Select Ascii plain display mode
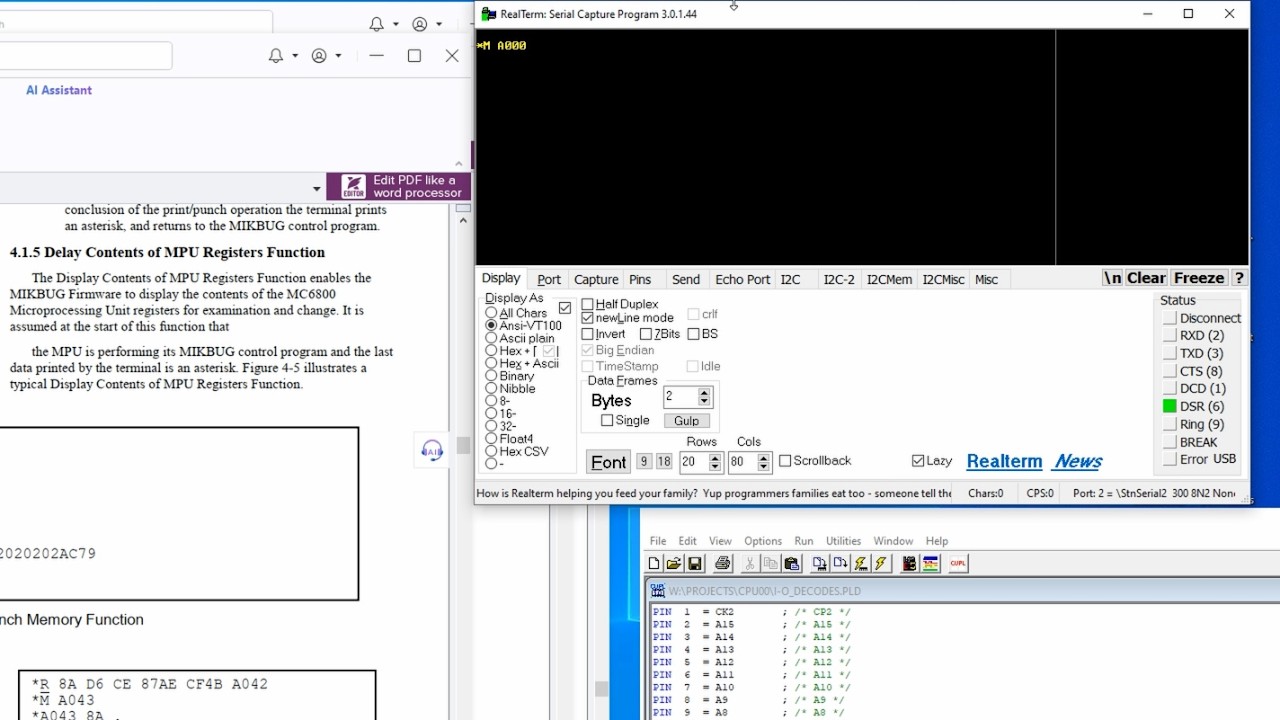This screenshot has height=720, width=1280. point(491,338)
